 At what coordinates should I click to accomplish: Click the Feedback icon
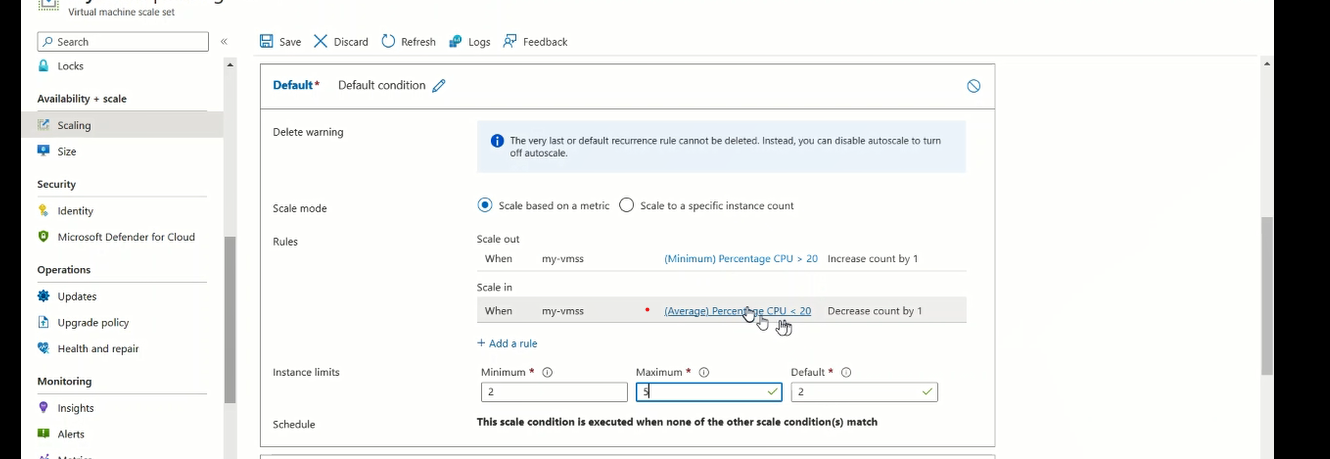pos(510,42)
